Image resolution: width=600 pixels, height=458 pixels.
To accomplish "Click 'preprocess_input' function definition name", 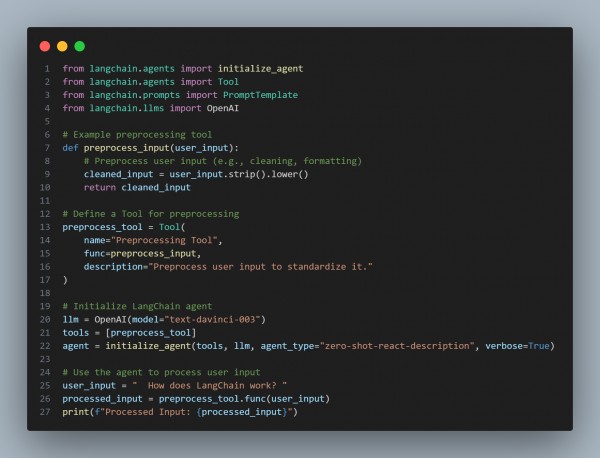I will [127, 148].
